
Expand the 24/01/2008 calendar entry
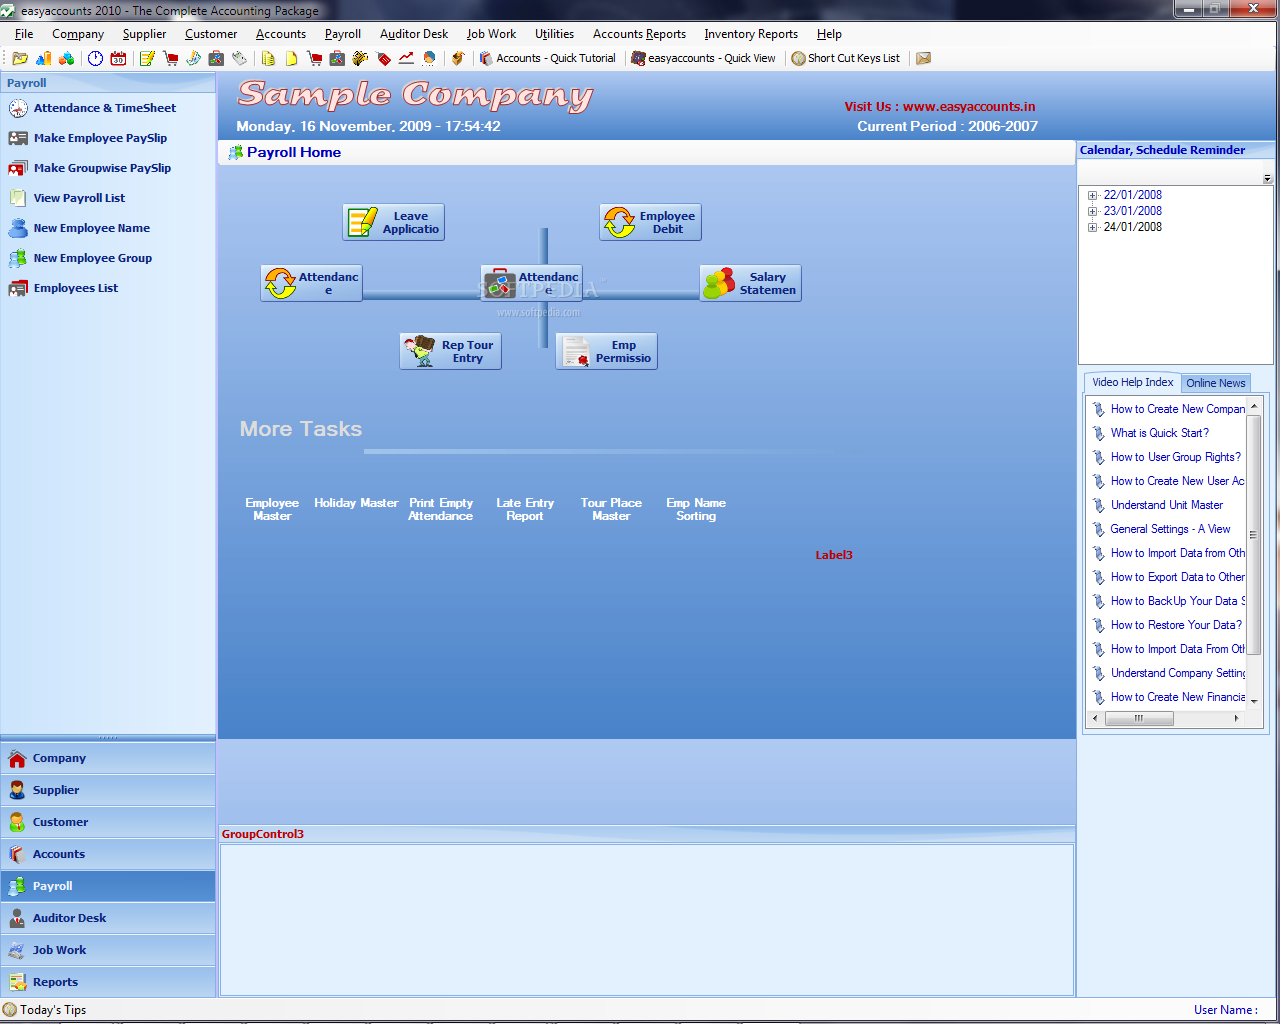click(x=1093, y=228)
